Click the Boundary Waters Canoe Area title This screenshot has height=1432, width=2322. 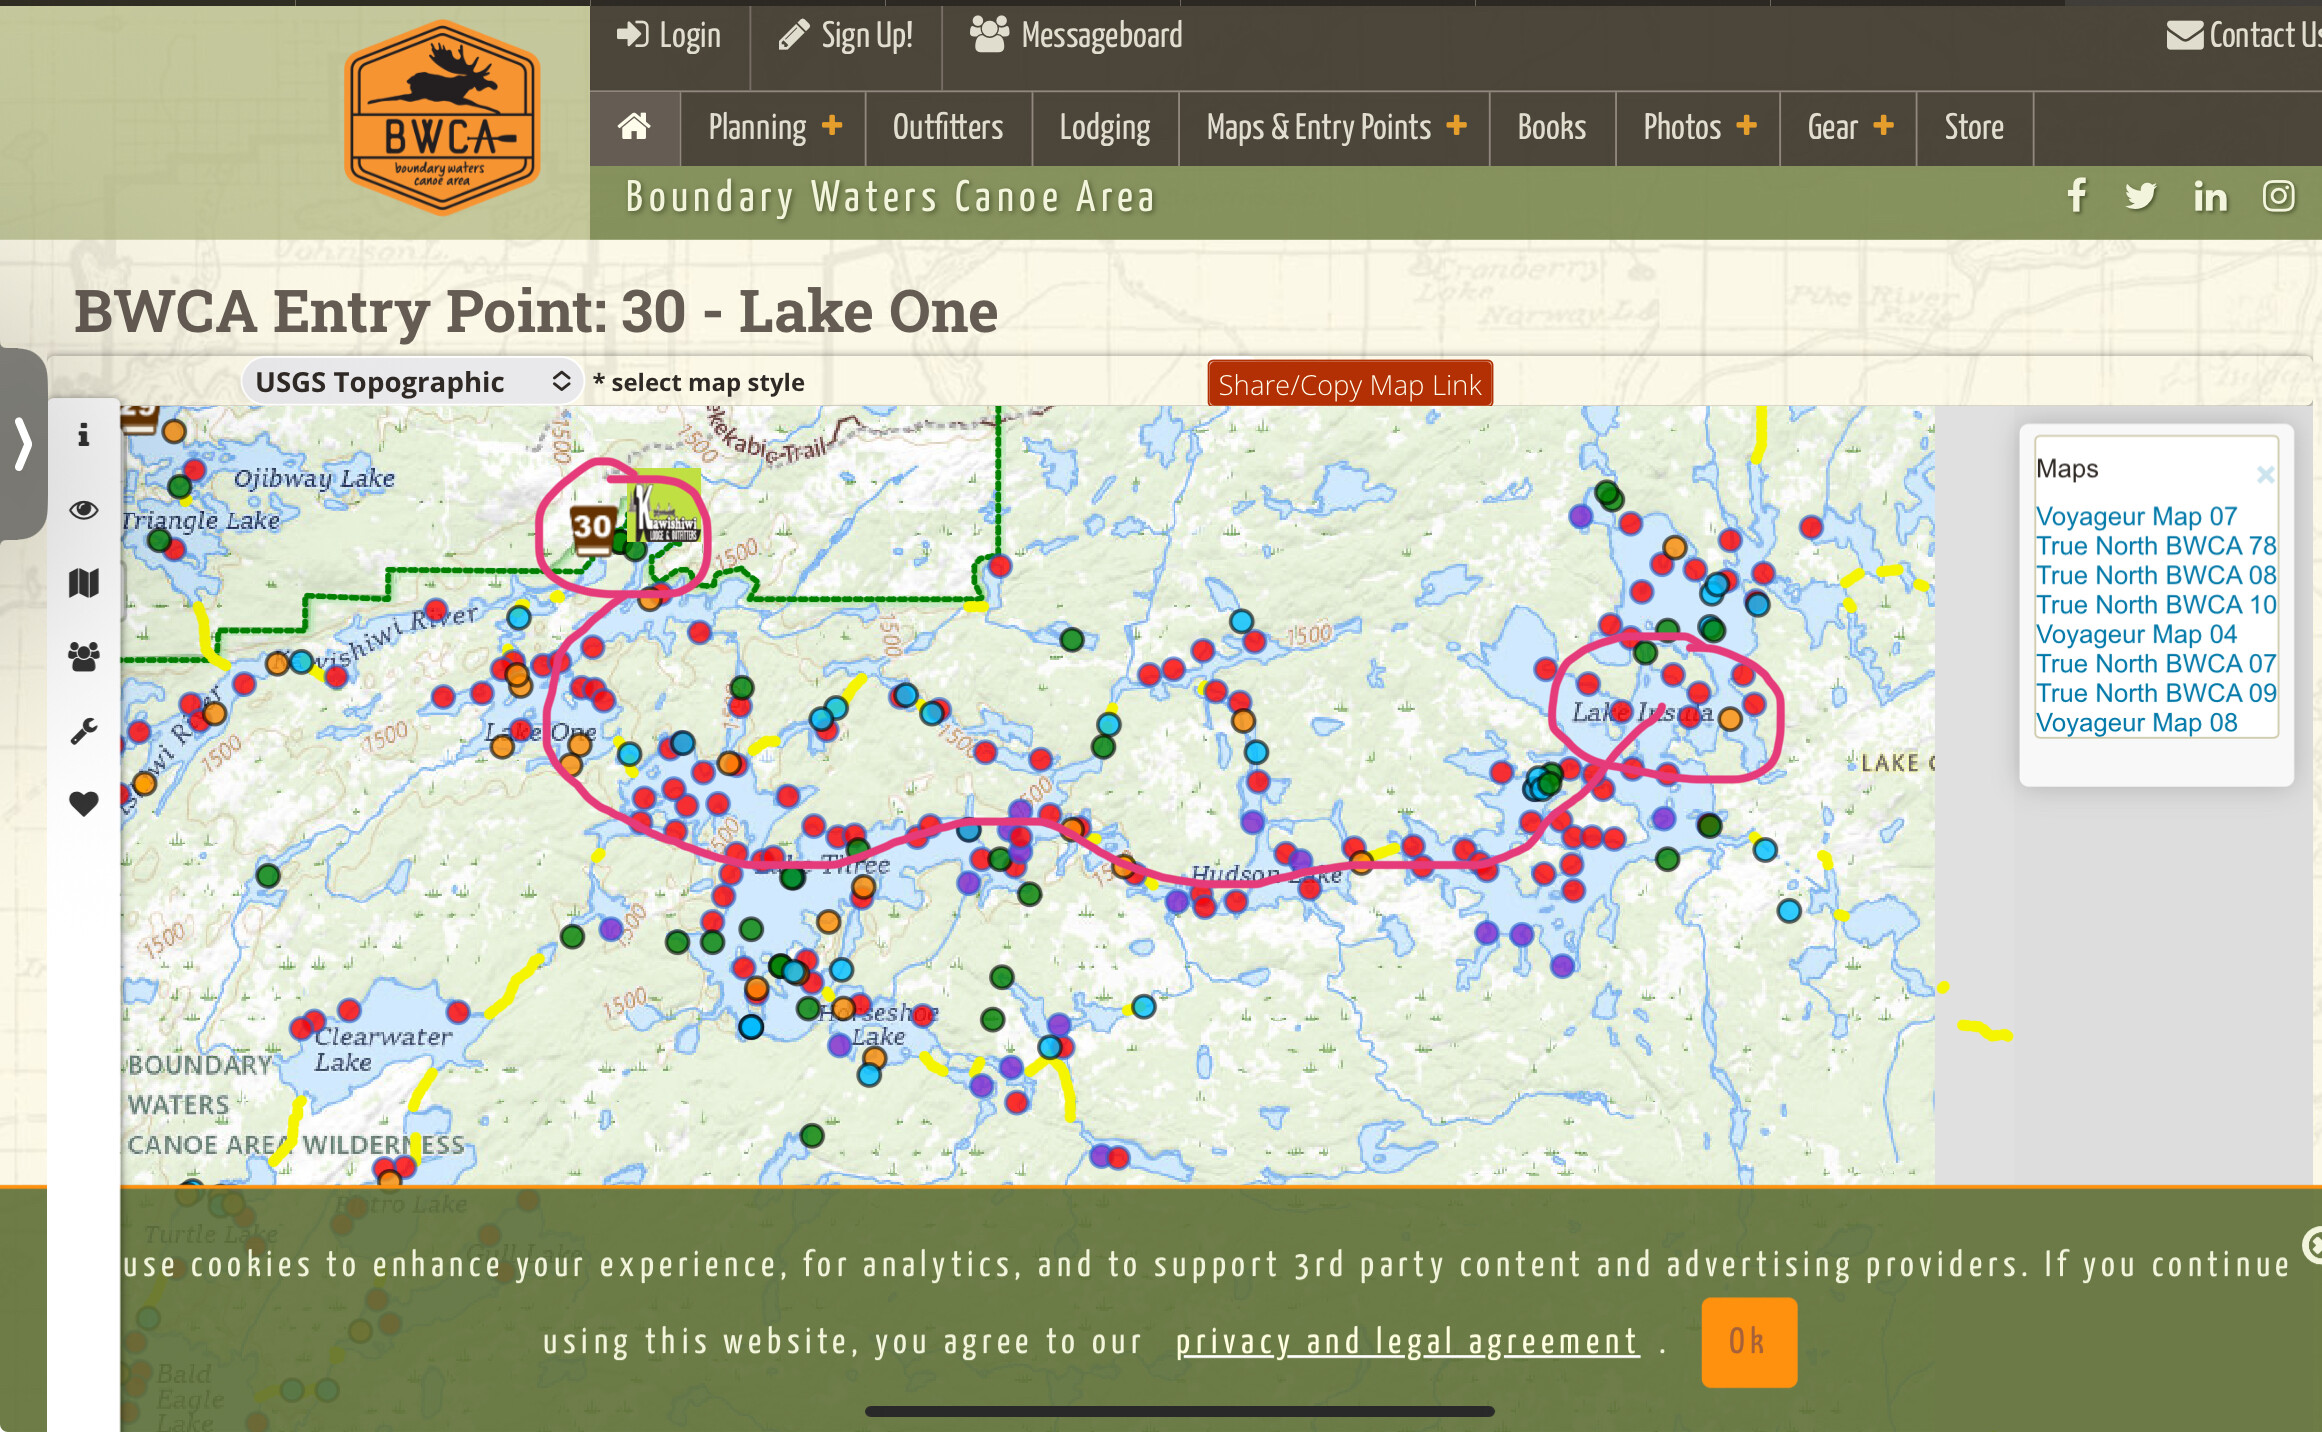click(890, 198)
